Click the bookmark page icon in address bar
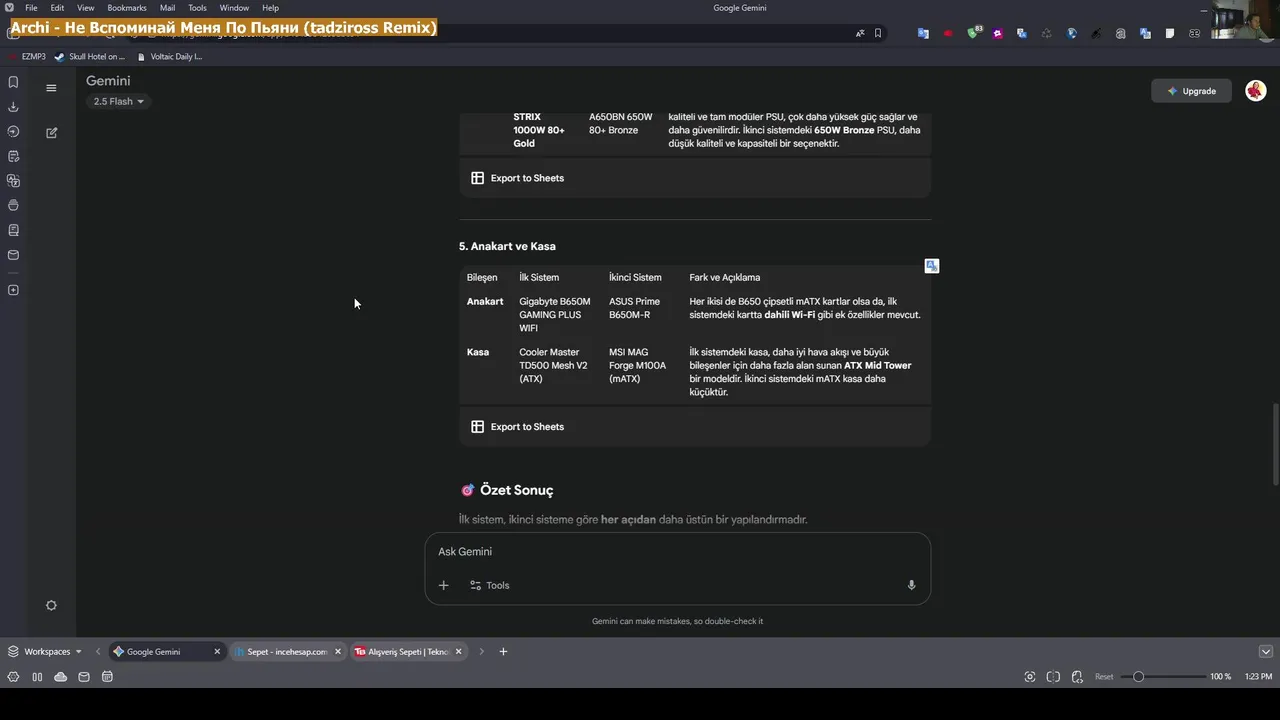The image size is (1280, 720). click(x=878, y=33)
